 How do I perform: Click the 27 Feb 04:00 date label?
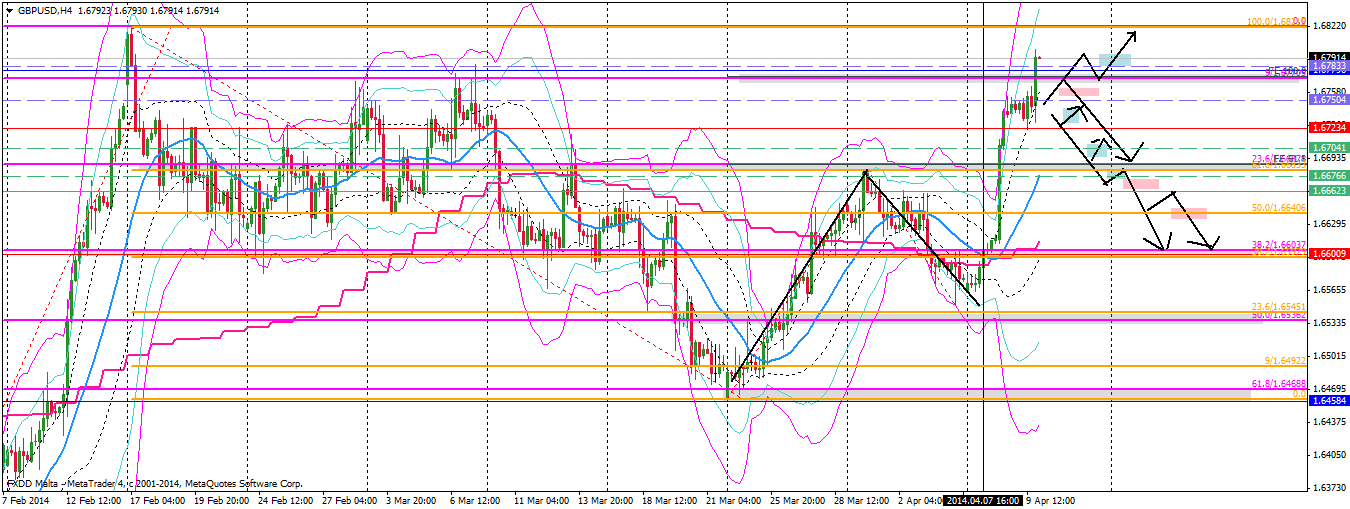pyautogui.click(x=348, y=500)
